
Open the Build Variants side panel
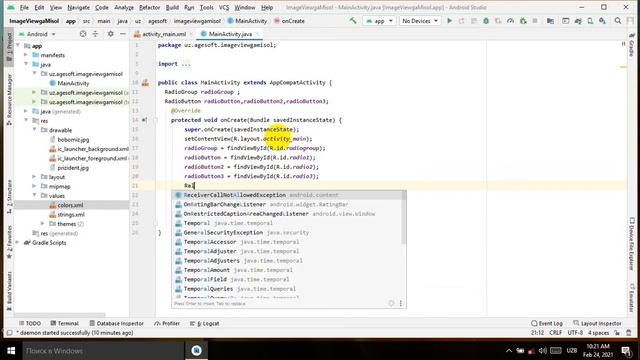click(9, 291)
